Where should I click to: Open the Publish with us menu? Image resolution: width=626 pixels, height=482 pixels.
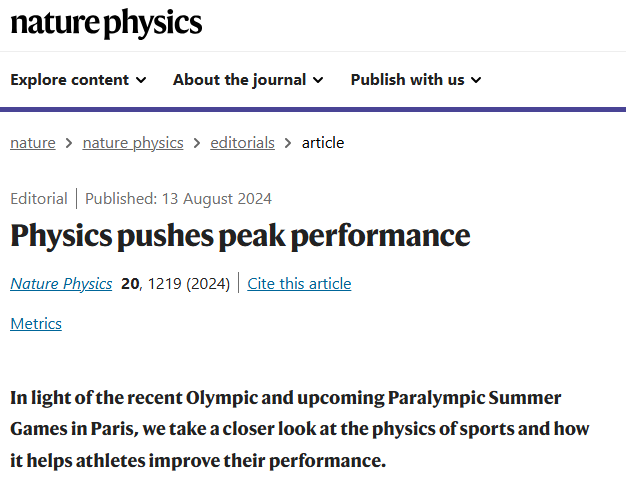point(416,80)
